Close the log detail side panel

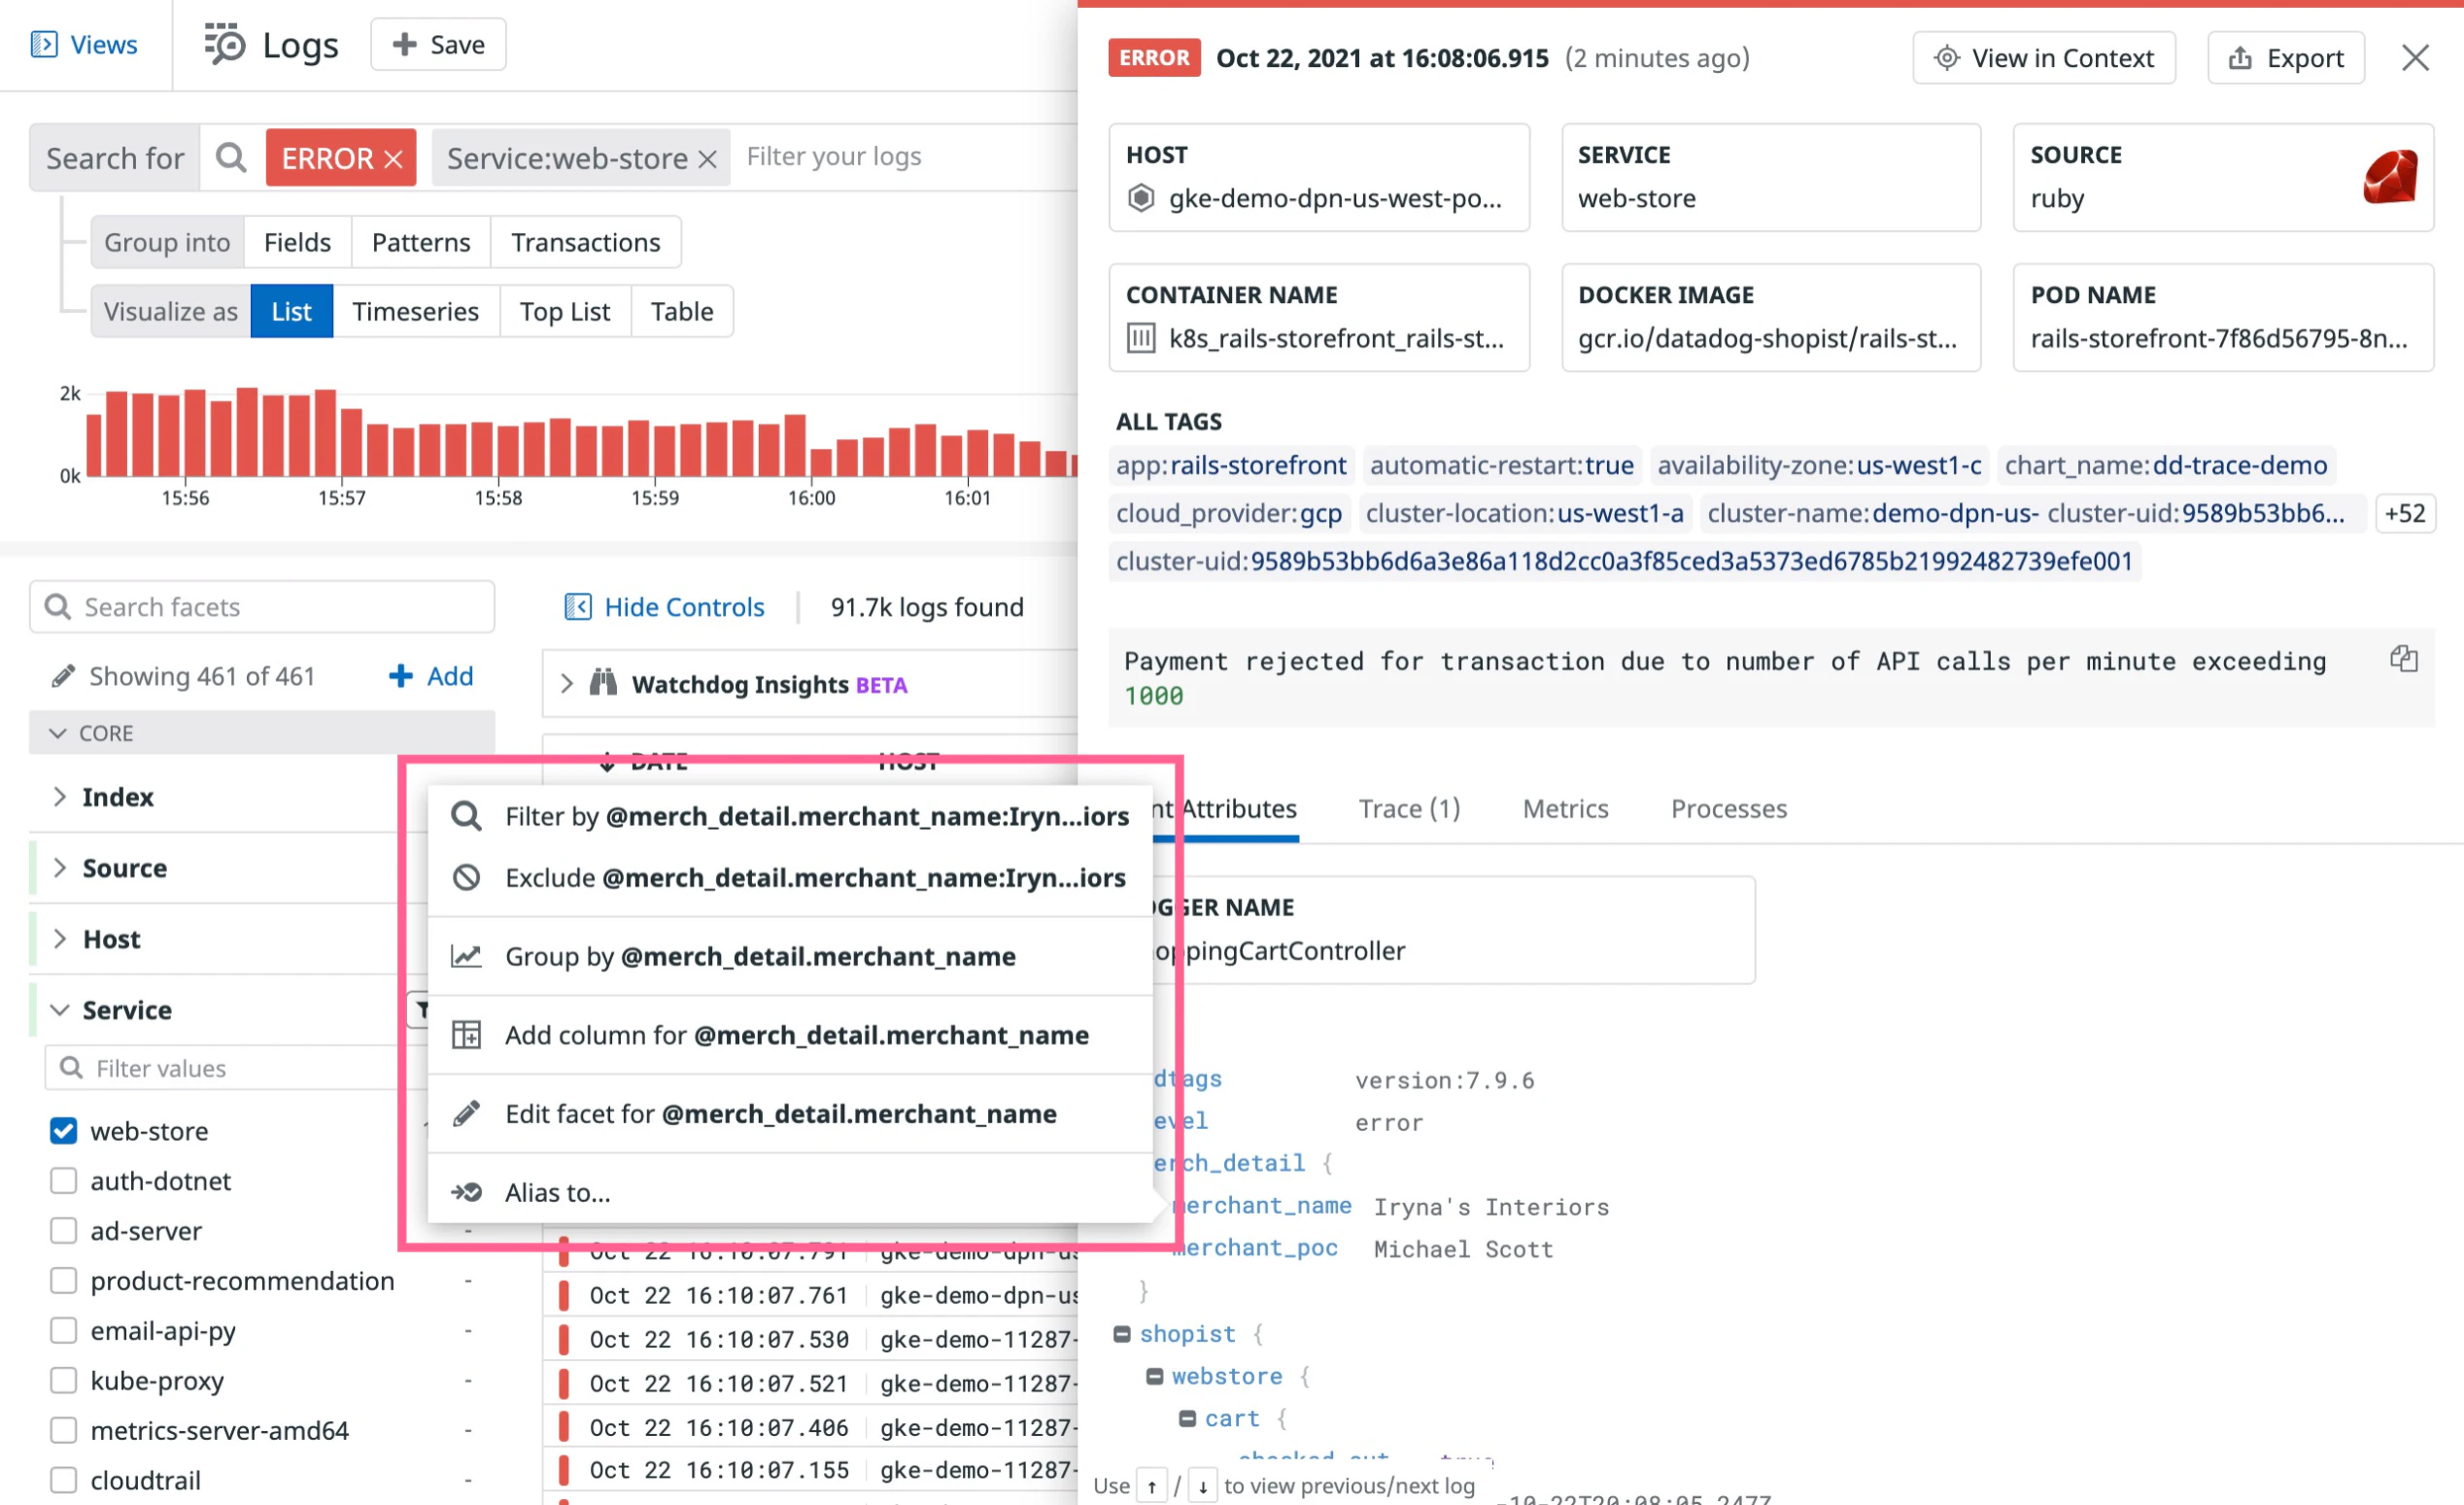[2415, 58]
